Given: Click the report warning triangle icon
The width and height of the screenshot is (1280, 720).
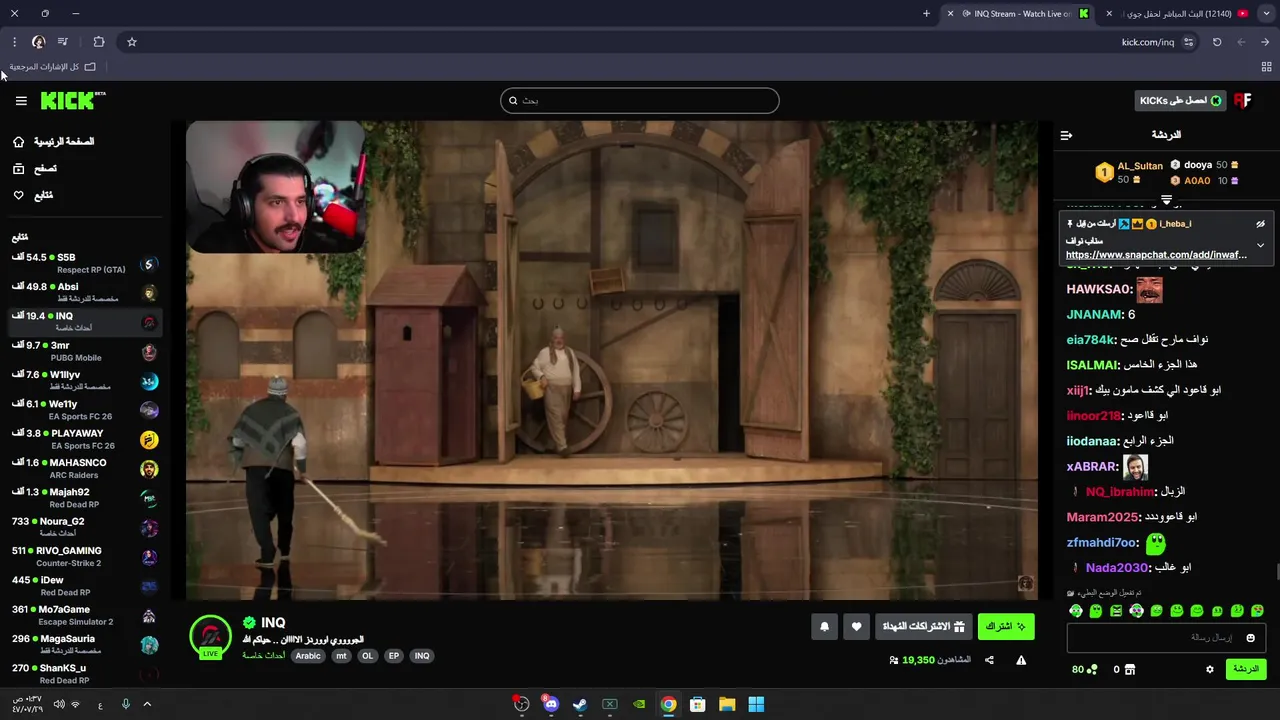Looking at the screenshot, I should pos(1021,660).
